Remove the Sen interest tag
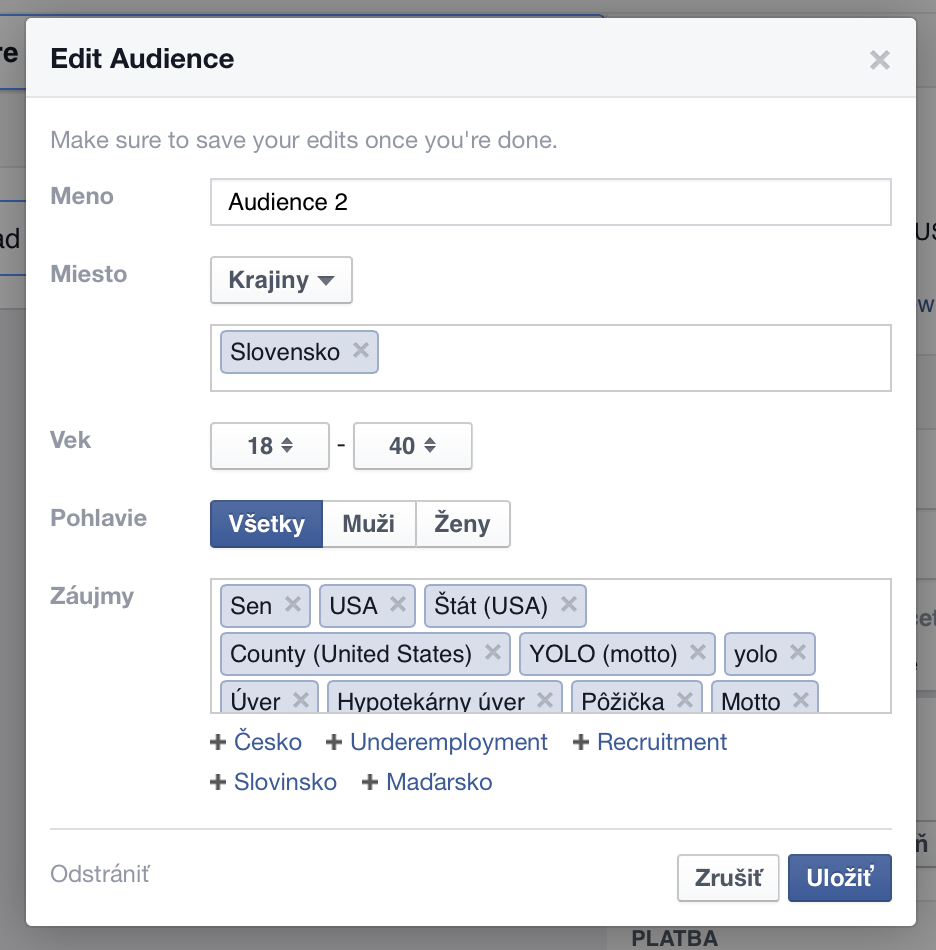 293,604
